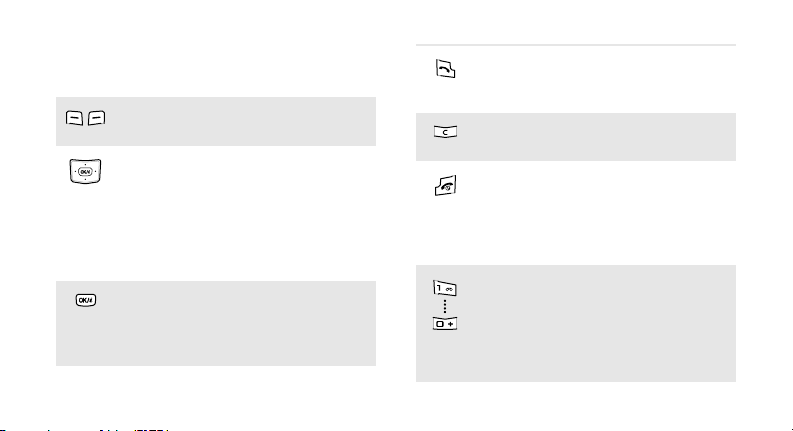Click the gray description row beside the C key

[x=576, y=137]
